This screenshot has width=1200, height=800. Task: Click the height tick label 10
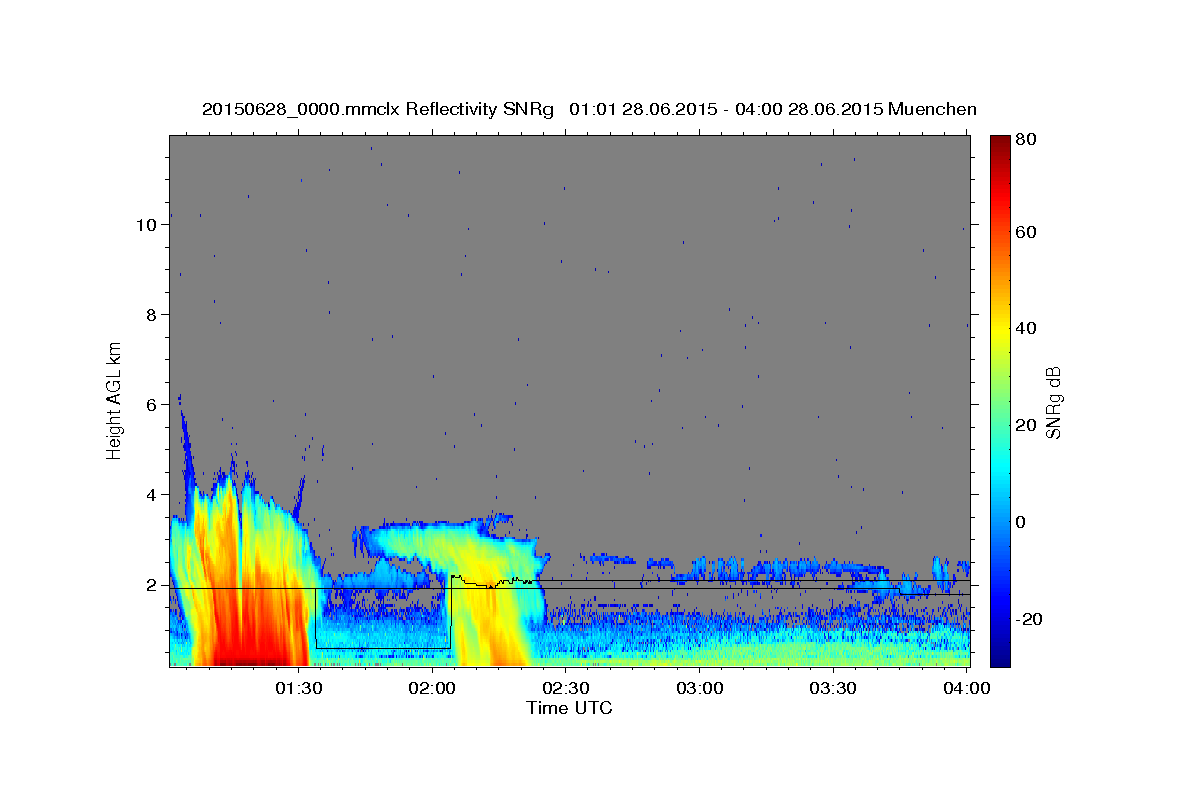coord(147,225)
